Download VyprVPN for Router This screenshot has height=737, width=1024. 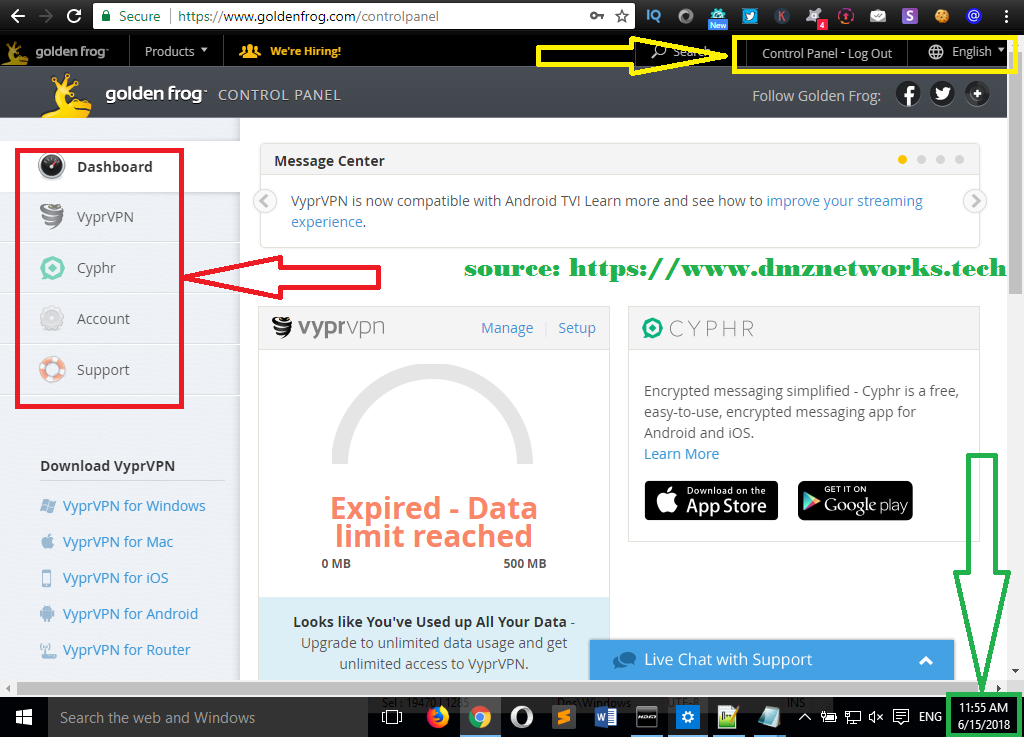[126, 650]
